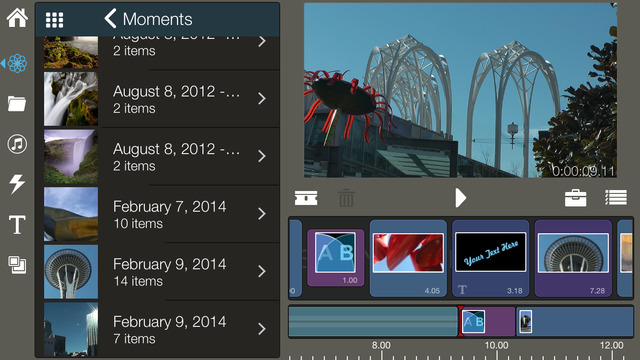Open February 7, 2014 10 items moment

click(162, 214)
